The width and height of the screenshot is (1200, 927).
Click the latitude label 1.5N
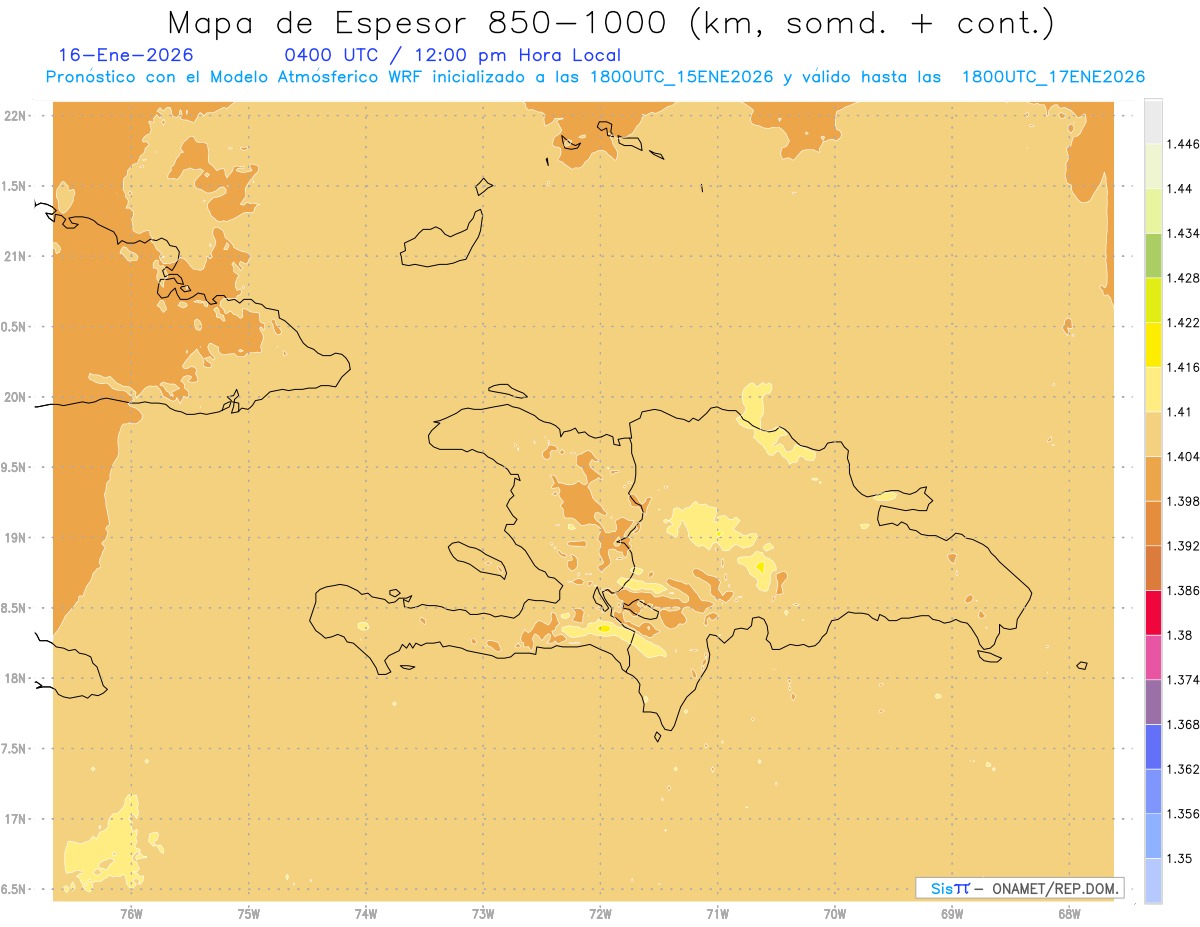pyautogui.click(x=15, y=186)
